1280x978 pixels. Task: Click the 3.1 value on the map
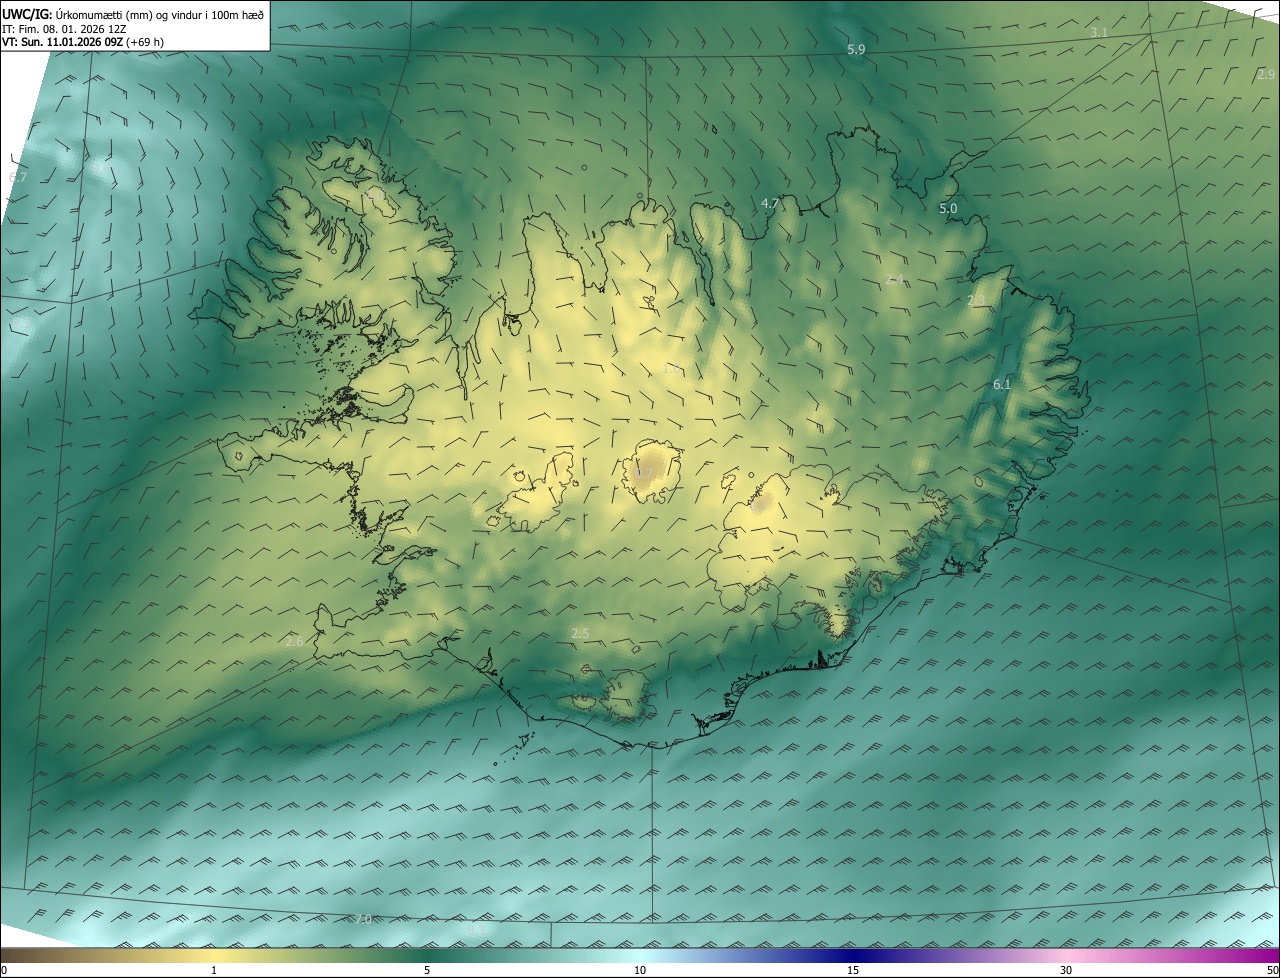click(x=1099, y=33)
